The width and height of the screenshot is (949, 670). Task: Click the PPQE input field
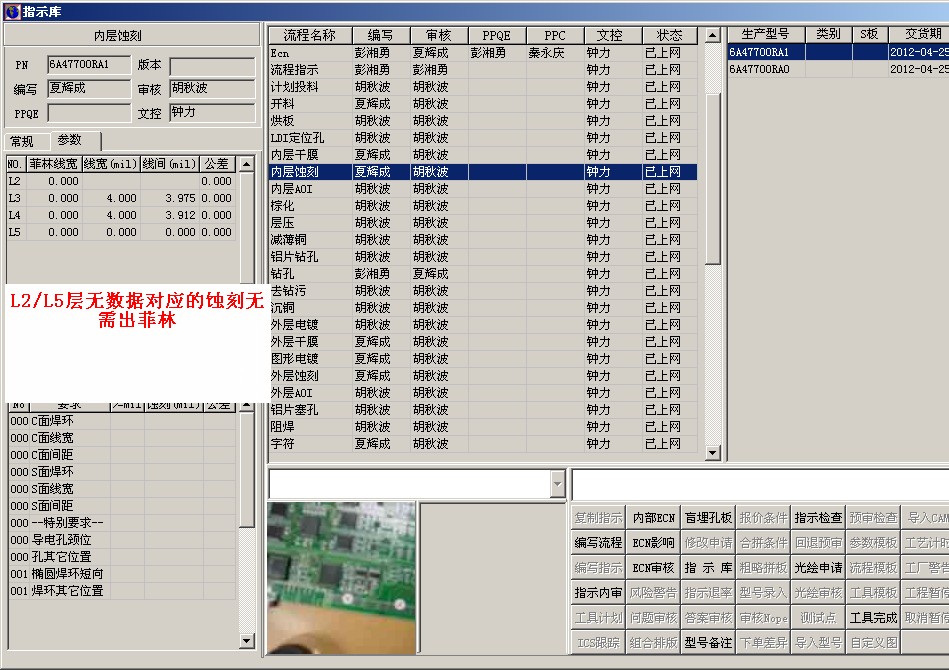coord(89,113)
